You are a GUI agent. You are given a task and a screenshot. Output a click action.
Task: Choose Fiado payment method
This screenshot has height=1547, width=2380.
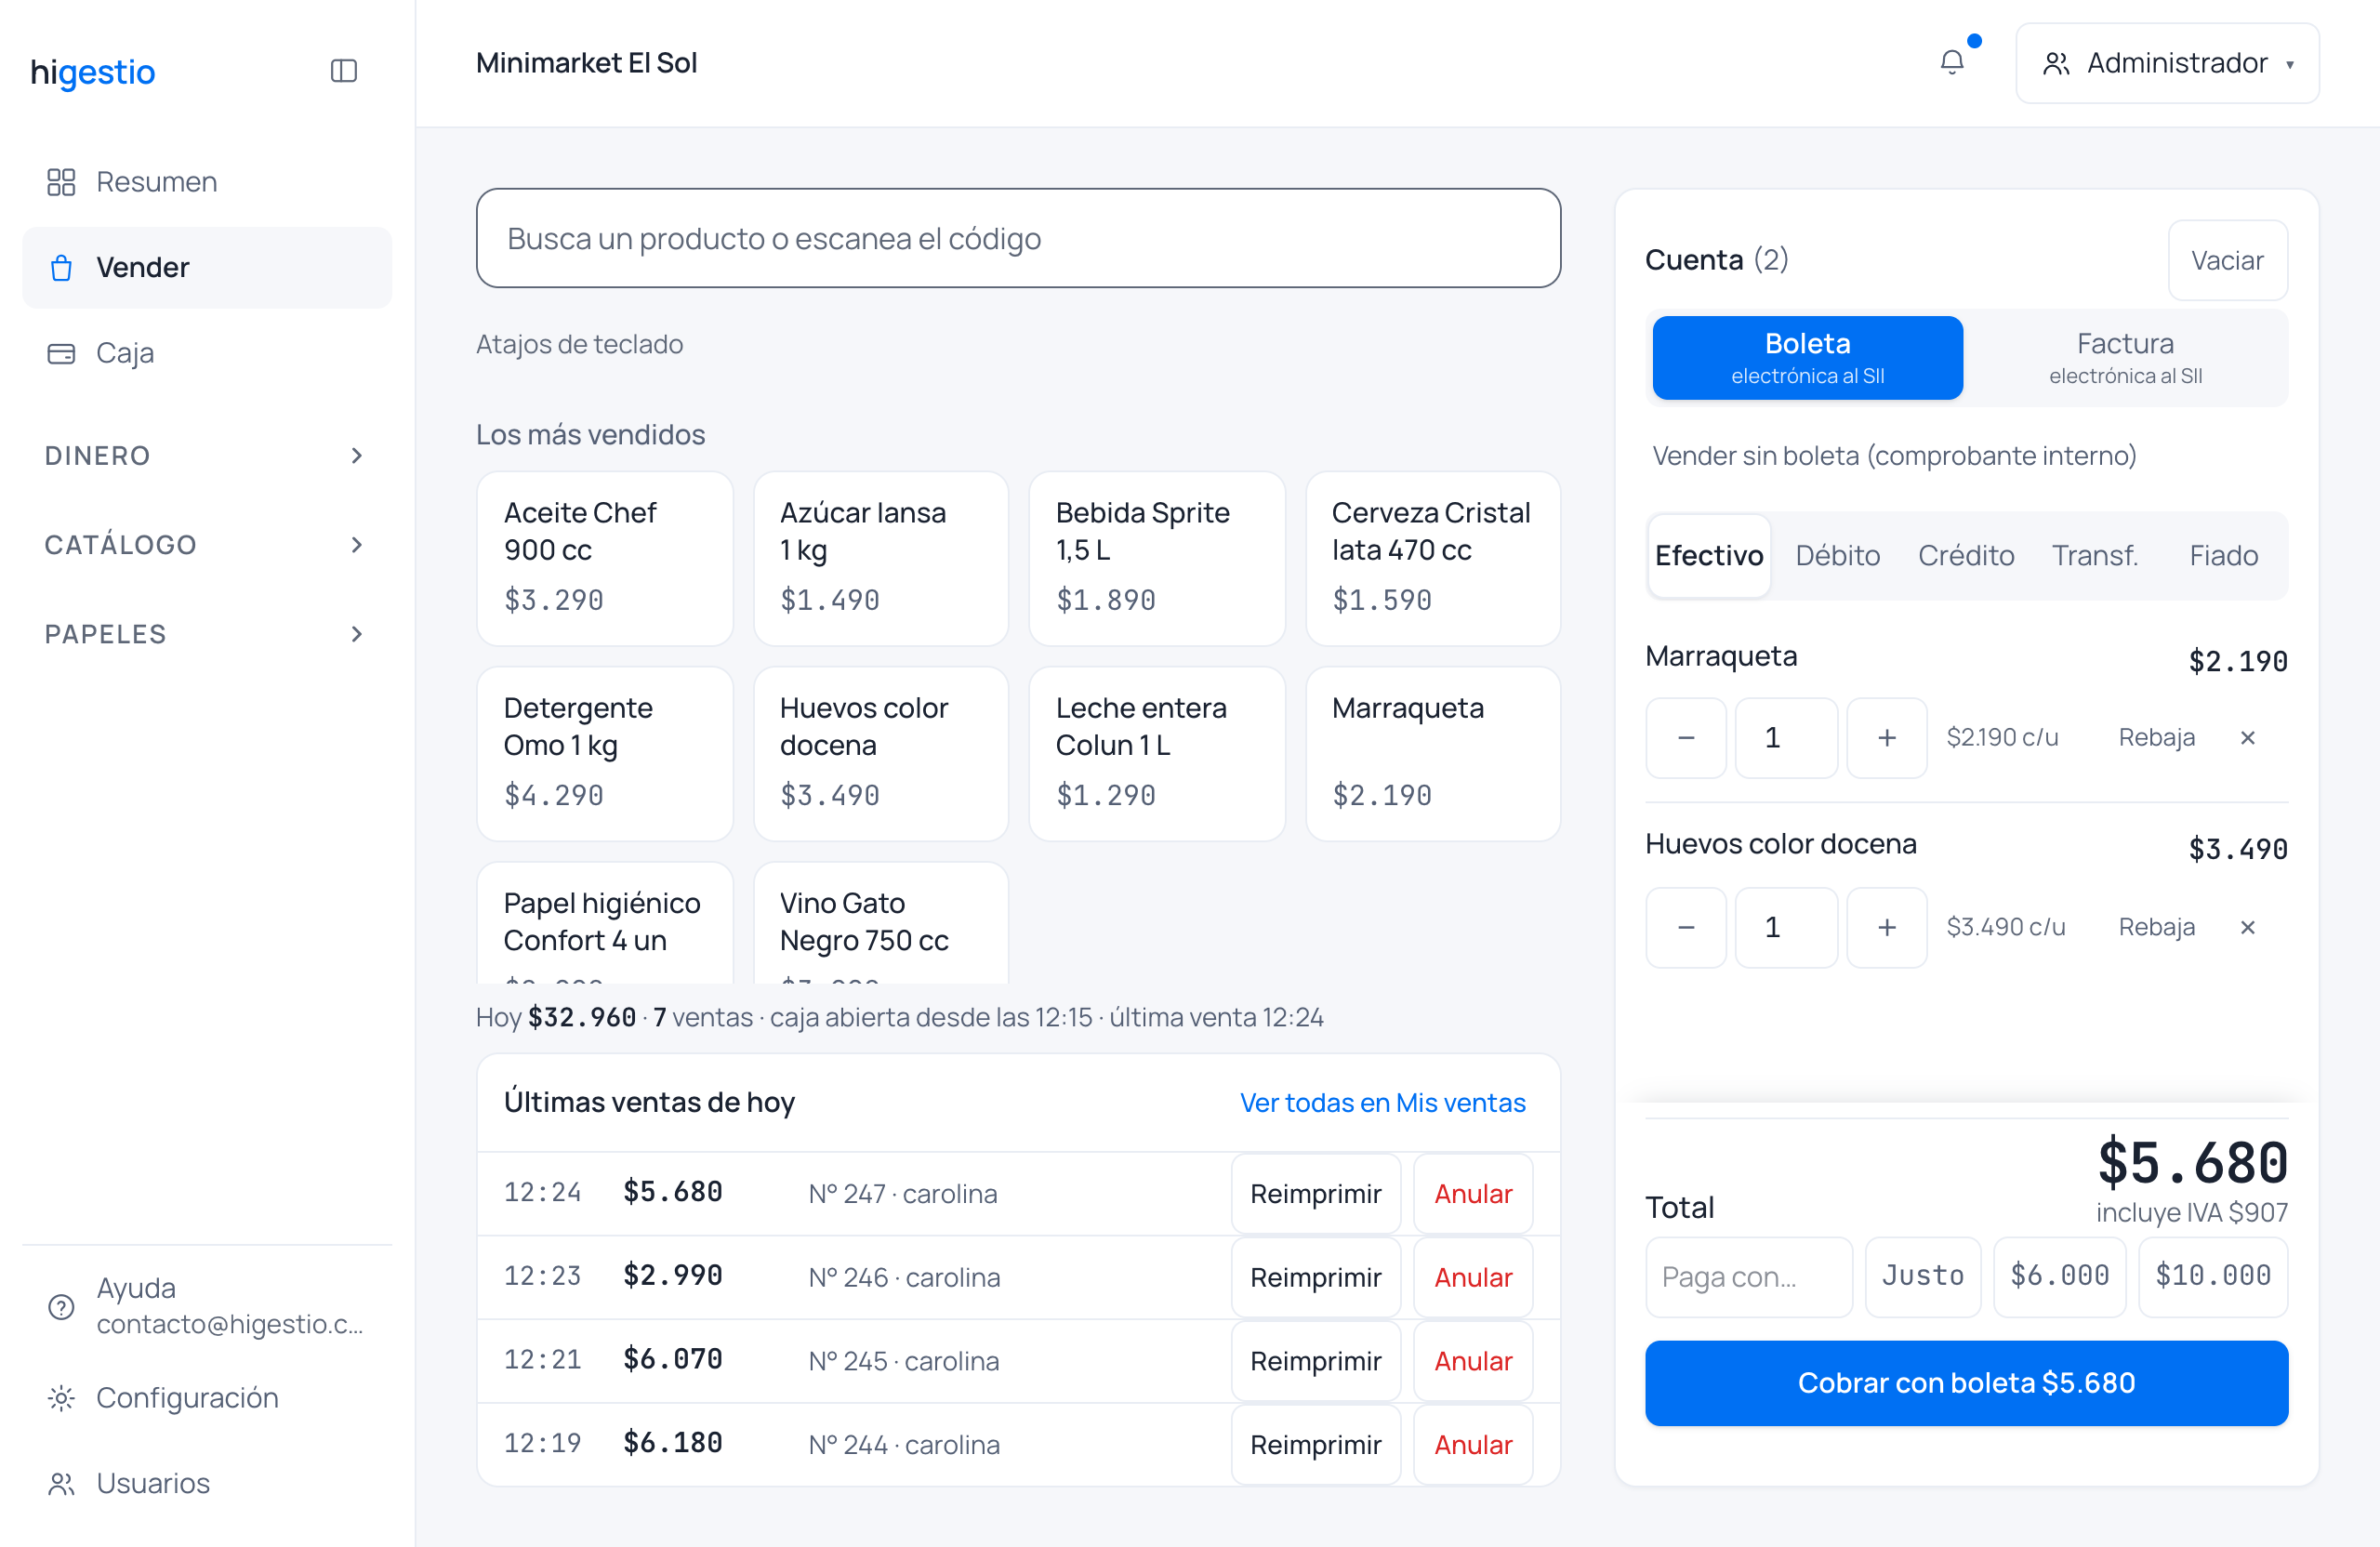[x=2223, y=556]
